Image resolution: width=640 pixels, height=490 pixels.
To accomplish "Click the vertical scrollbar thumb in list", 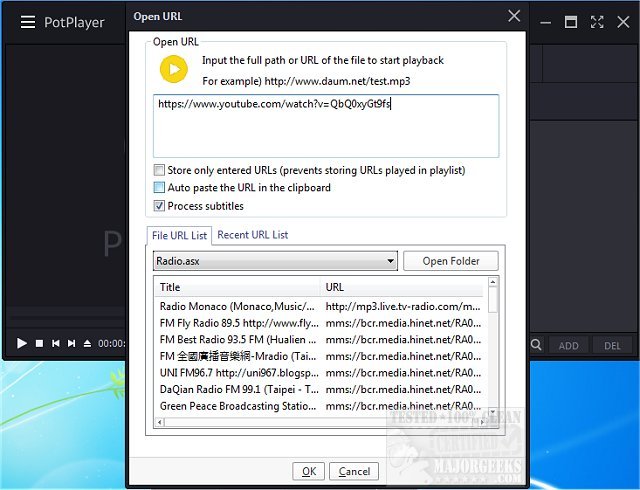I will [x=493, y=300].
